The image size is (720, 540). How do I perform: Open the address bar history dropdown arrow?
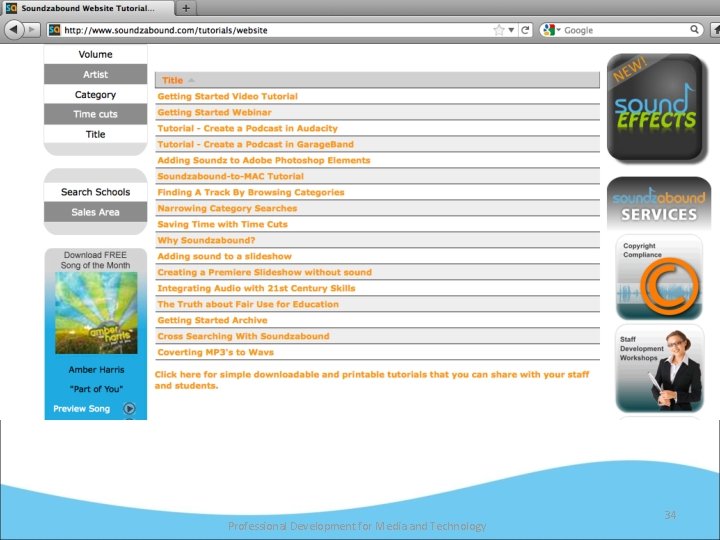511,30
